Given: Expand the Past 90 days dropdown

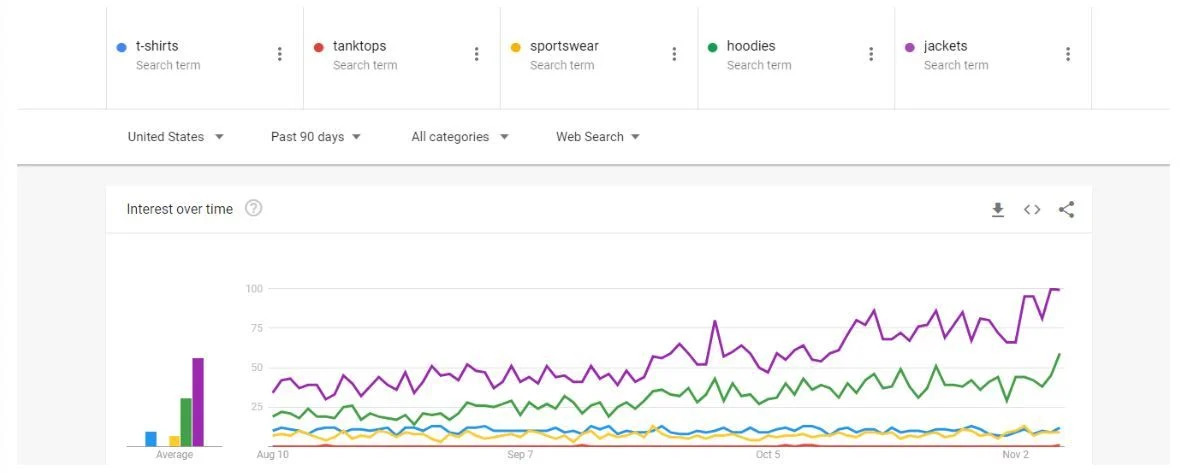Looking at the screenshot, I should [x=316, y=137].
